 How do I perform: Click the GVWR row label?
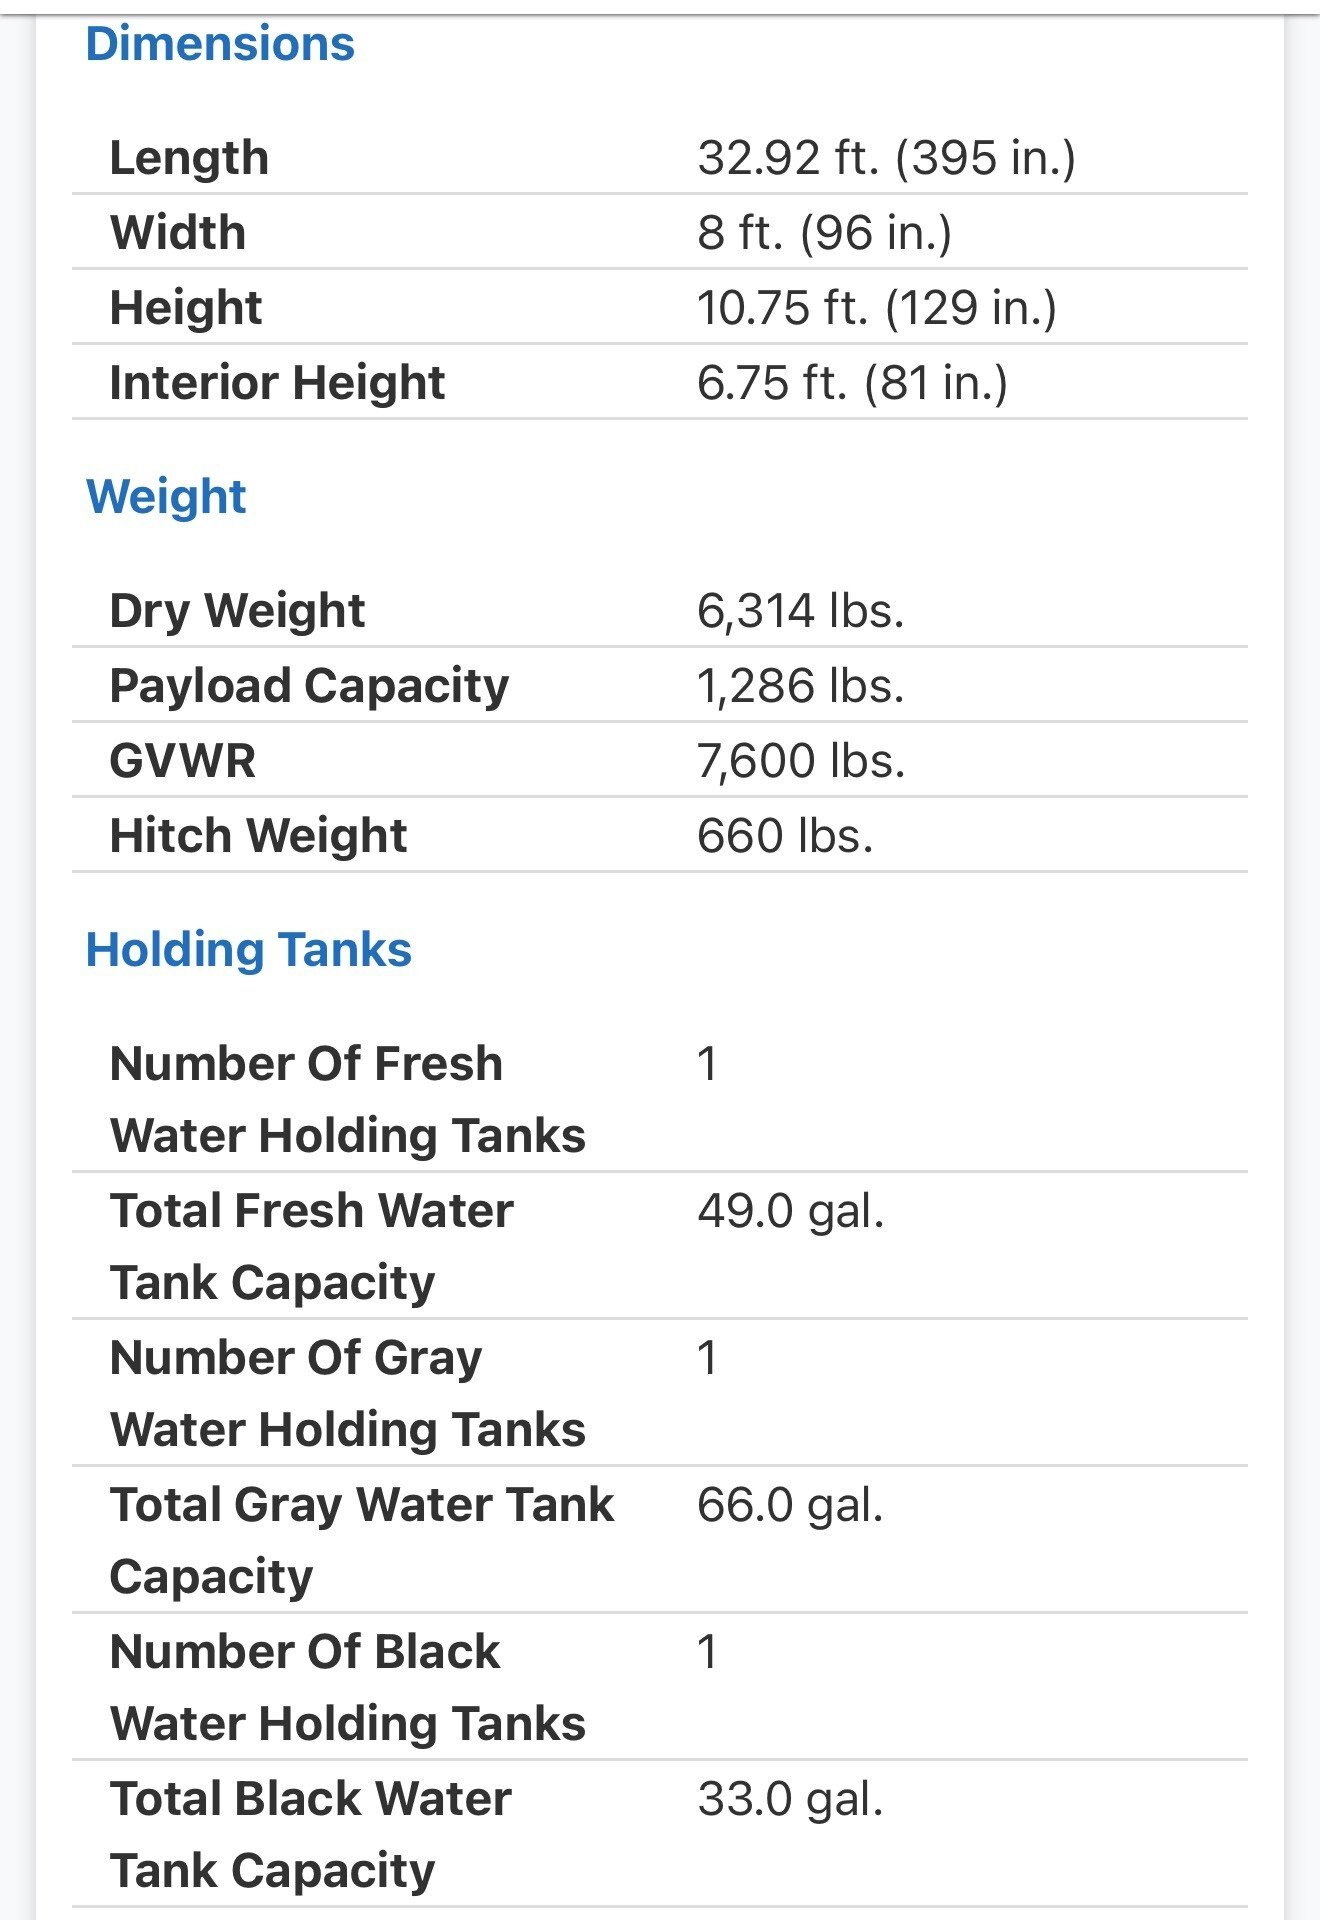pyautogui.click(x=182, y=760)
